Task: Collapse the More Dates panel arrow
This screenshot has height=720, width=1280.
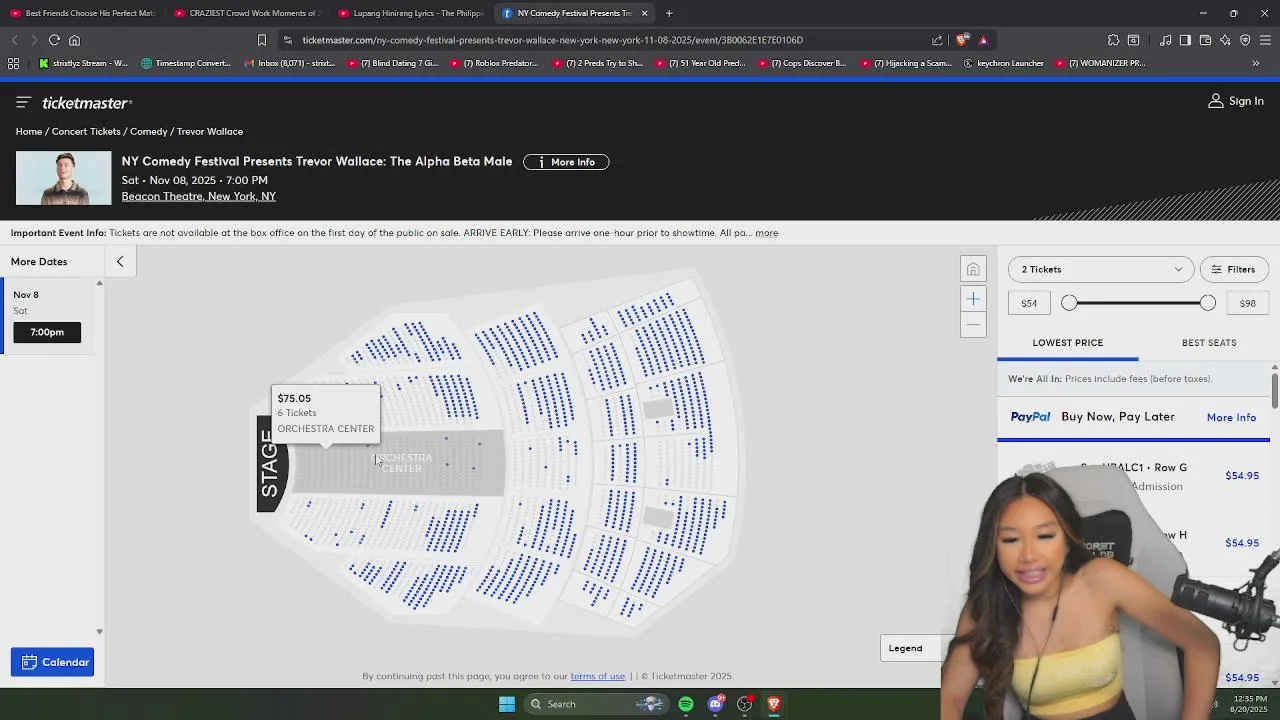Action: 120,262
